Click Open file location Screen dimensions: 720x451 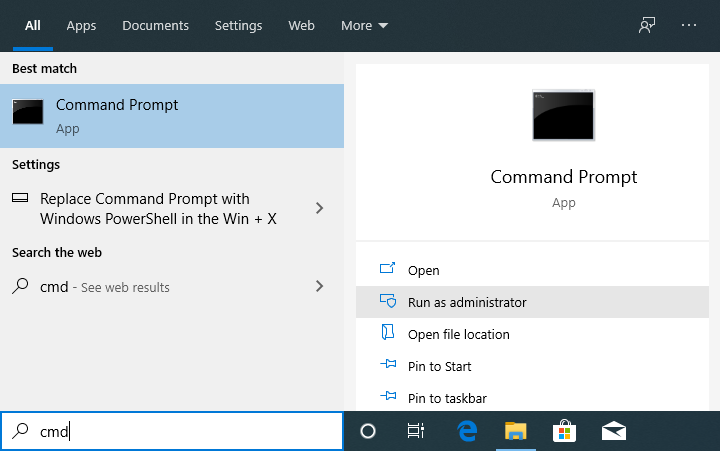[x=458, y=334]
